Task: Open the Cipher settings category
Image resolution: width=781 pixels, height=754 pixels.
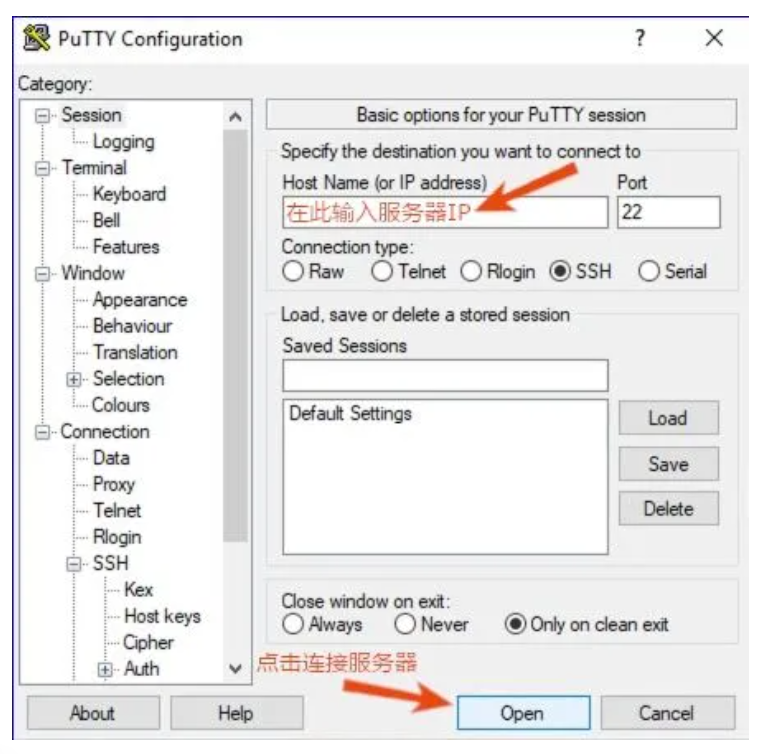Action: pyautogui.click(x=148, y=643)
